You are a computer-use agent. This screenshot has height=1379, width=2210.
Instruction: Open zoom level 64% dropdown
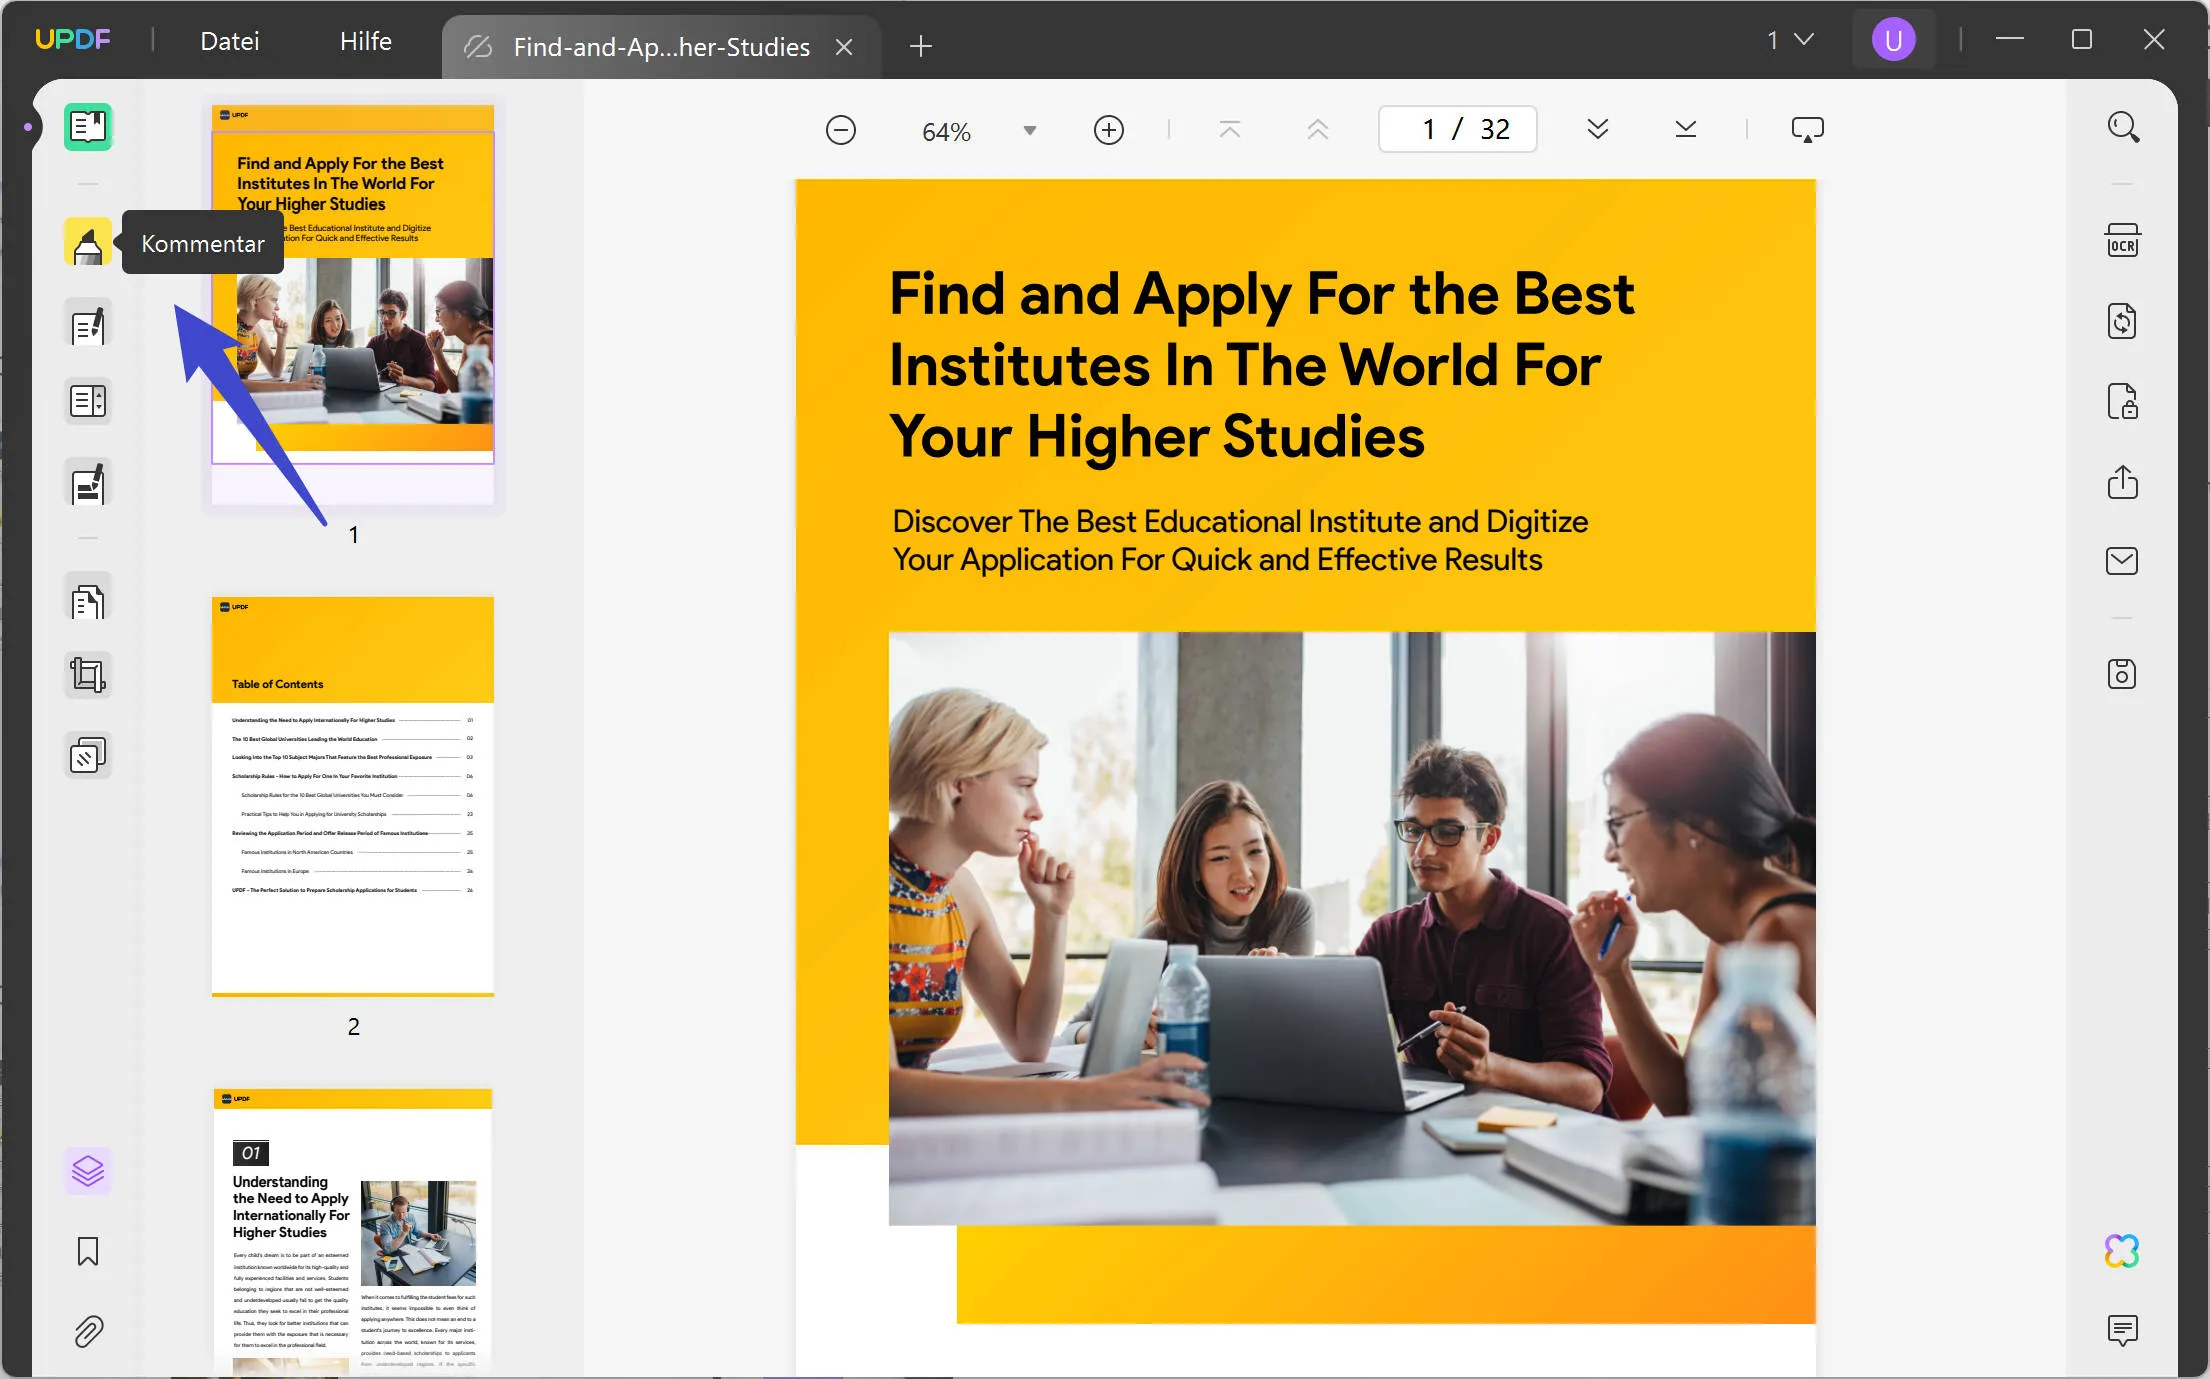point(1031,129)
